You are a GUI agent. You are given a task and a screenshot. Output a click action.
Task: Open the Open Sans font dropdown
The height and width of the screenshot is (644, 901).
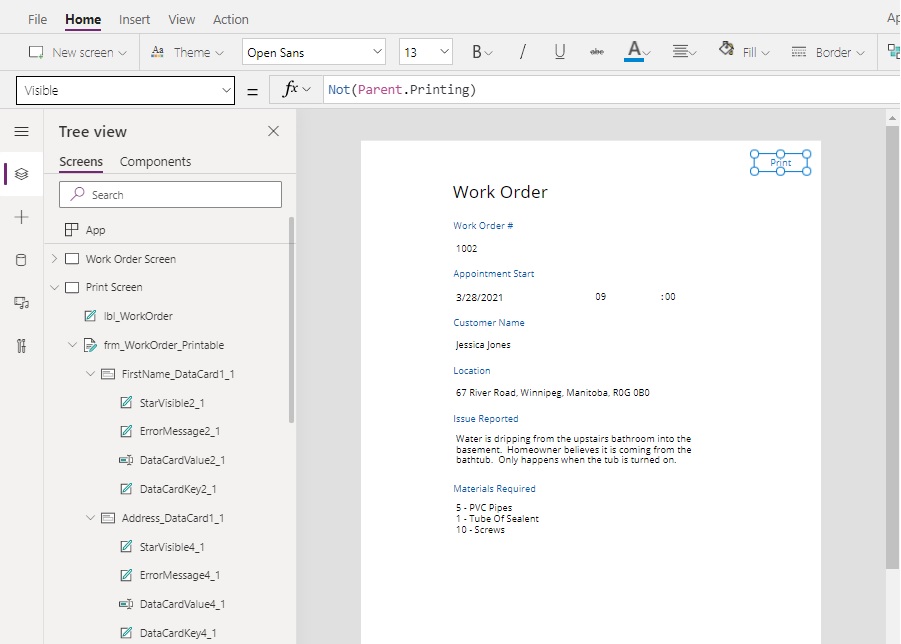(314, 52)
